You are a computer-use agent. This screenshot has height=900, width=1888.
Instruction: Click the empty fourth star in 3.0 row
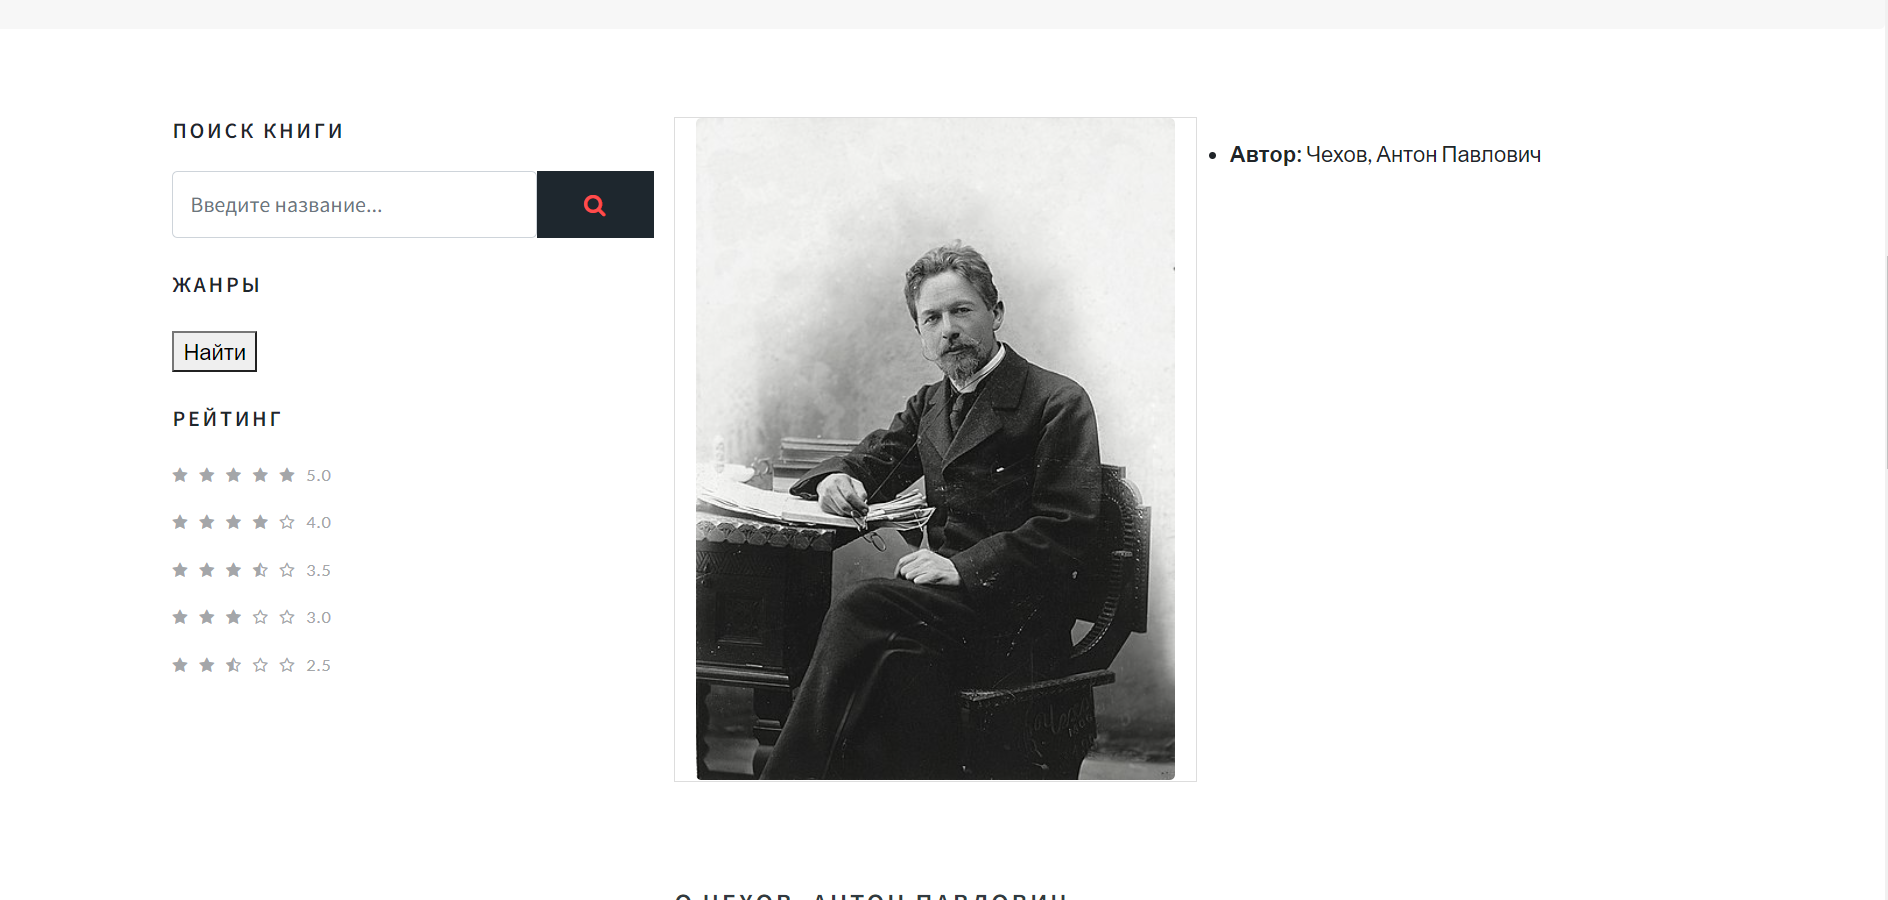260,617
